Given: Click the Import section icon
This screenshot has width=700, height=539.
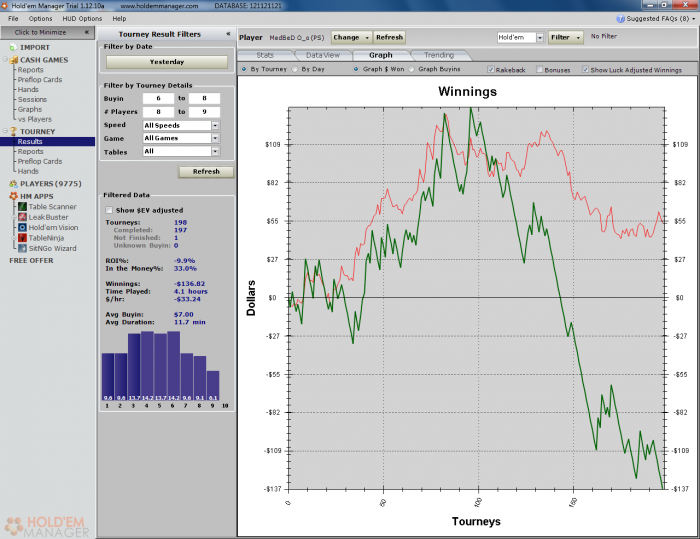Looking at the screenshot, I should (x=12, y=46).
